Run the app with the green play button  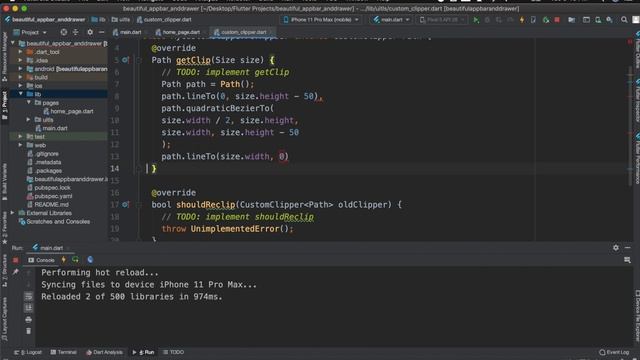coord(476,20)
